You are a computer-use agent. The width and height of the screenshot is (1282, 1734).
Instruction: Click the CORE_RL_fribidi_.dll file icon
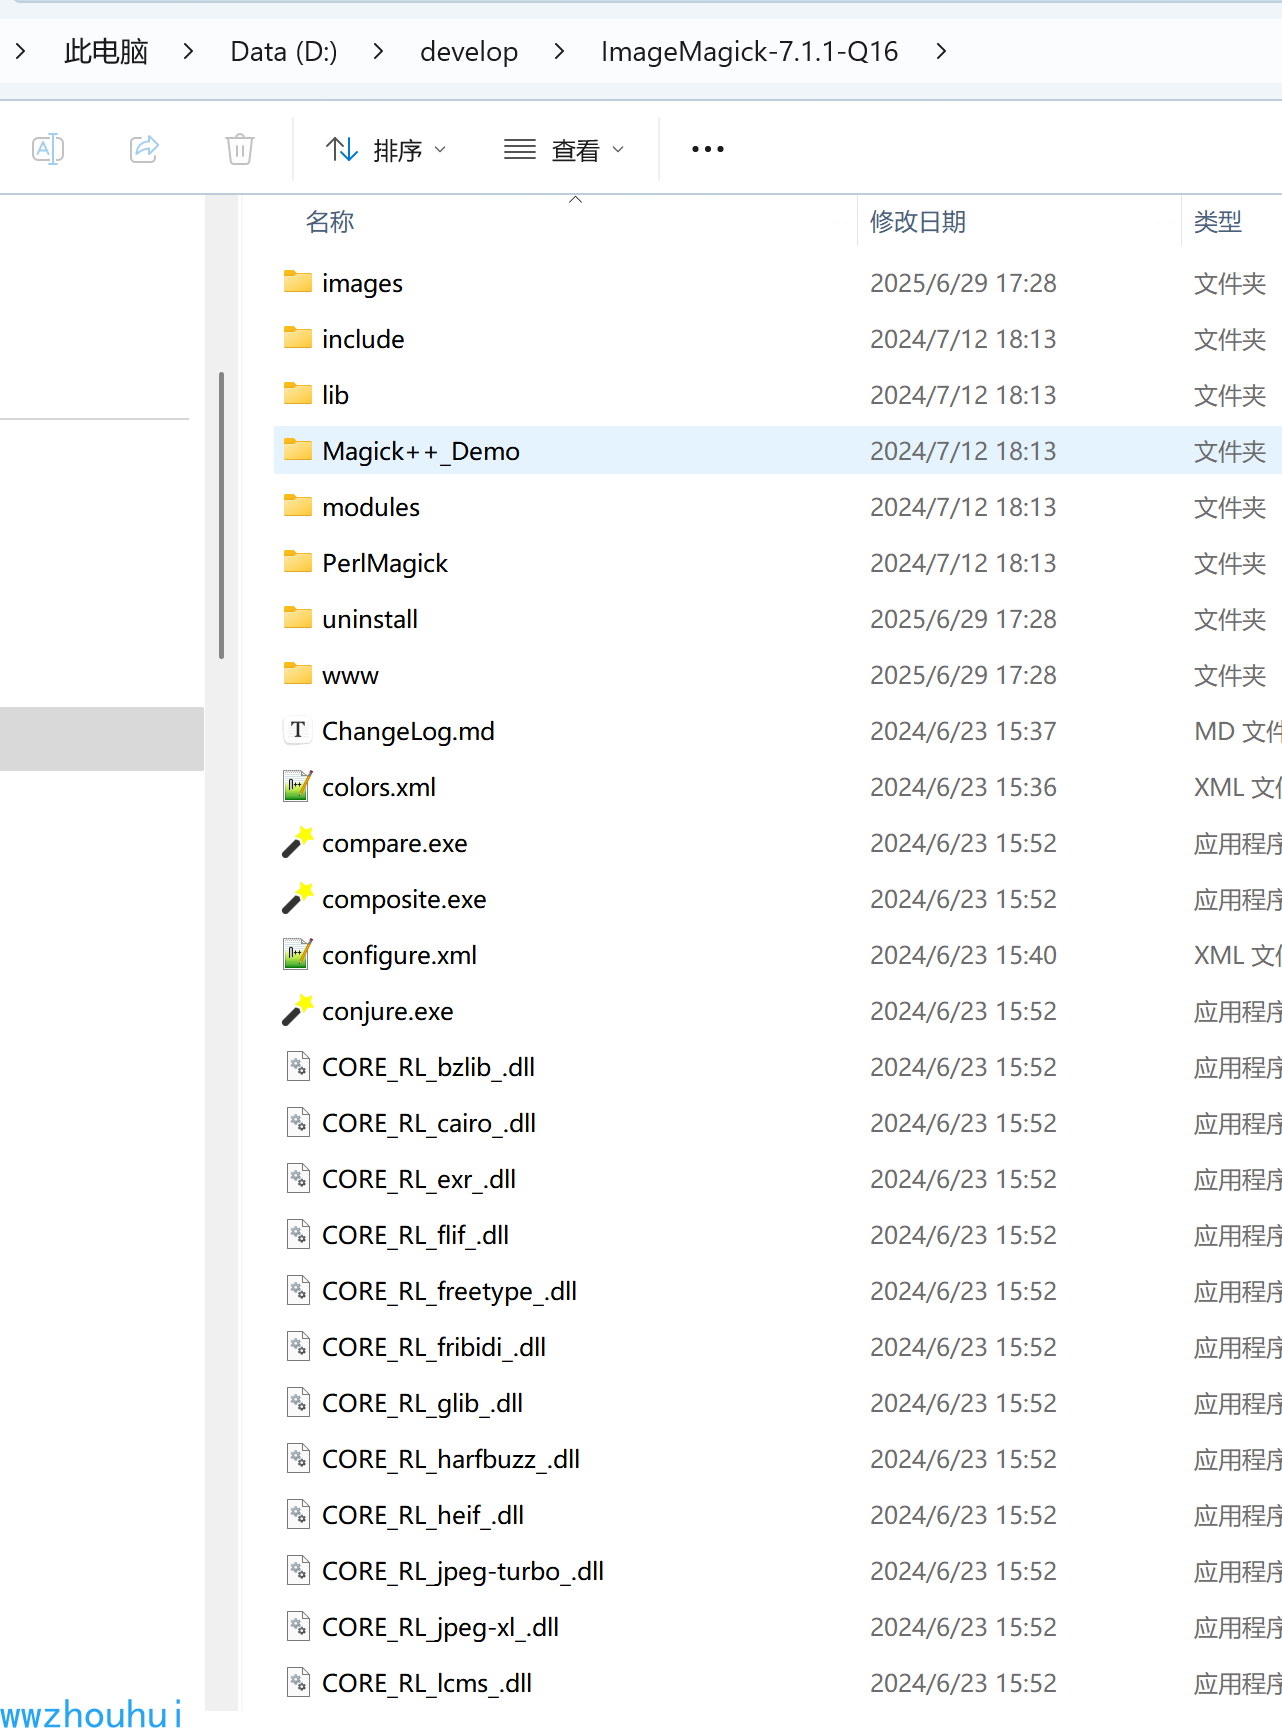298,1347
